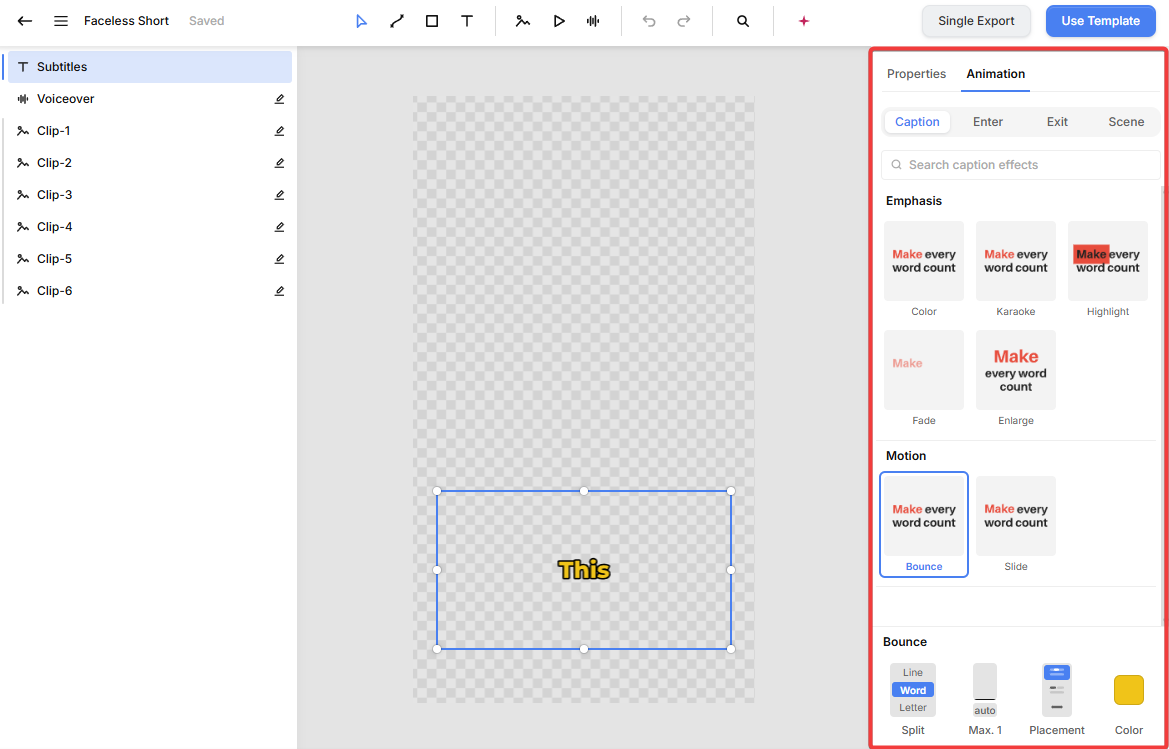Select the Clip-5 layer
The height and width of the screenshot is (749, 1169).
click(149, 259)
